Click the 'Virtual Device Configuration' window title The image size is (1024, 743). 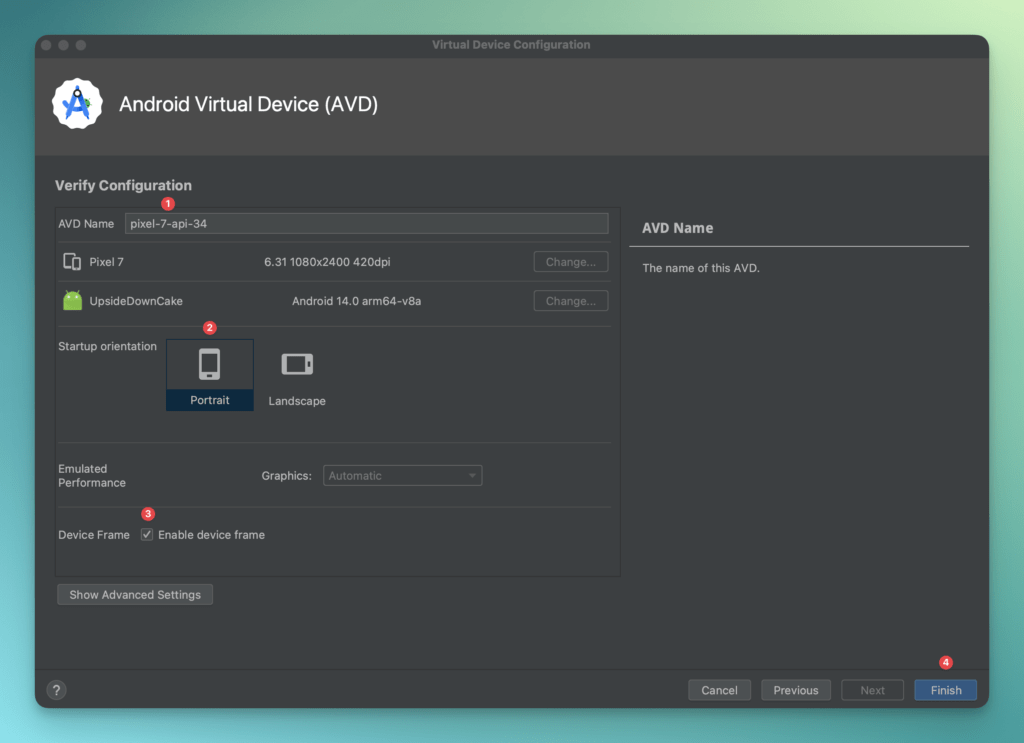pos(511,44)
